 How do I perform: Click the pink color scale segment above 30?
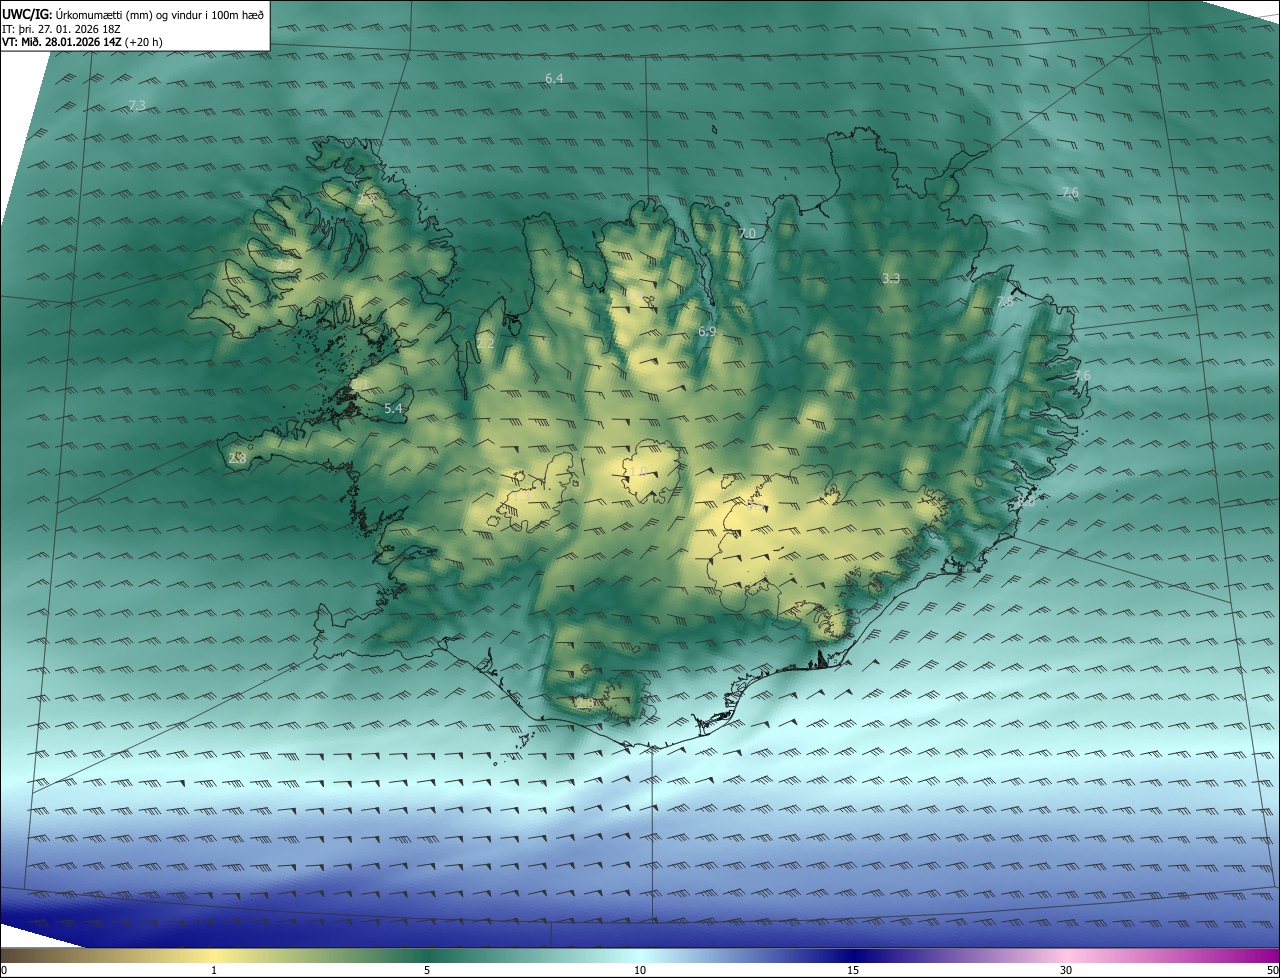coord(1066,955)
